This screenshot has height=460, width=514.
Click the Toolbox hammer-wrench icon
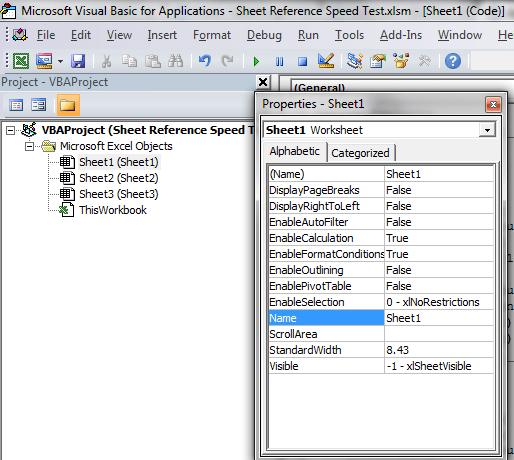pyautogui.click(x=424, y=61)
